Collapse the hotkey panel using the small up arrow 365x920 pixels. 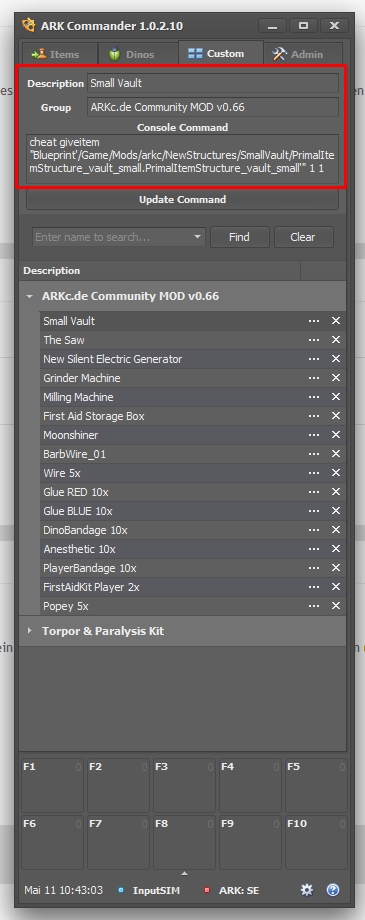(x=184, y=874)
